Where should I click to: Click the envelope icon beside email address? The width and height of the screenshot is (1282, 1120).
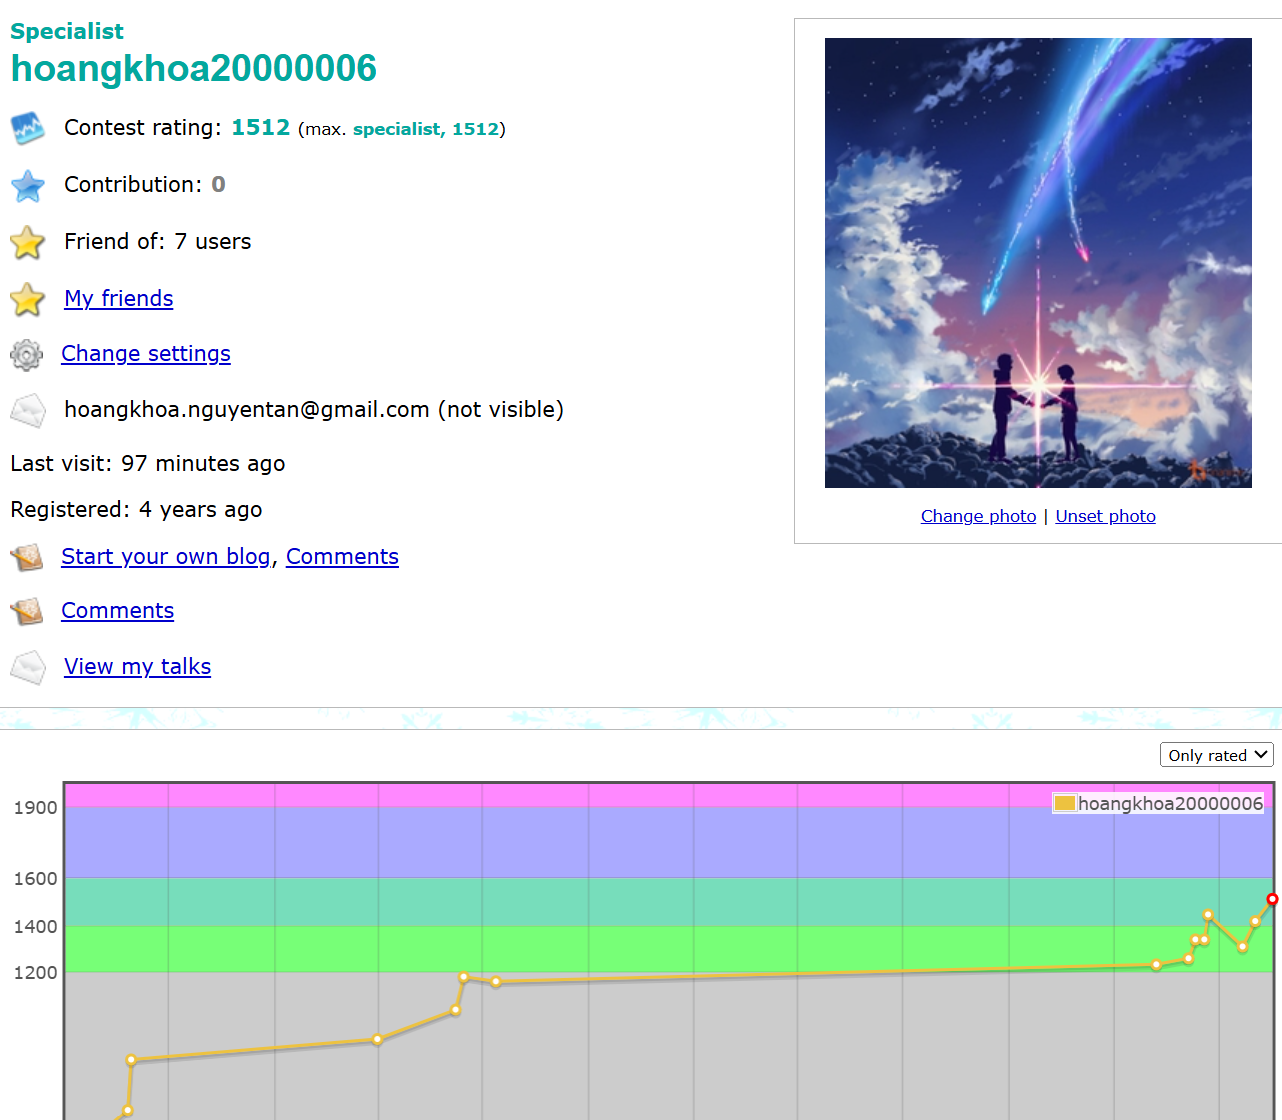pos(28,411)
